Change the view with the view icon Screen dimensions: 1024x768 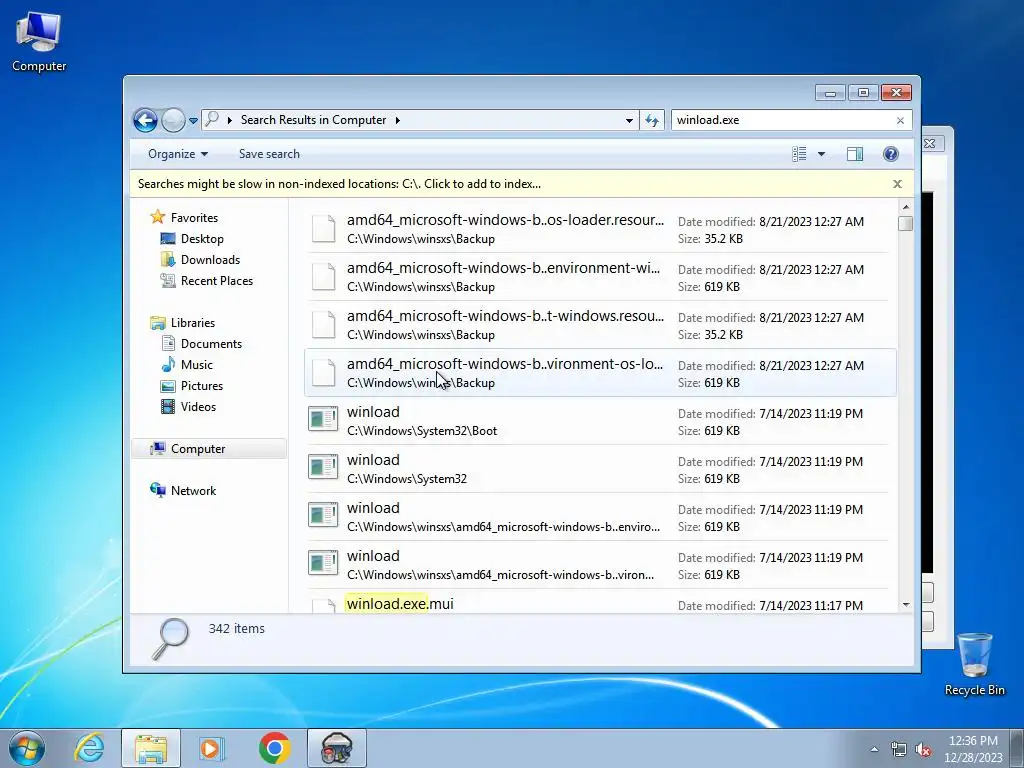coord(799,154)
